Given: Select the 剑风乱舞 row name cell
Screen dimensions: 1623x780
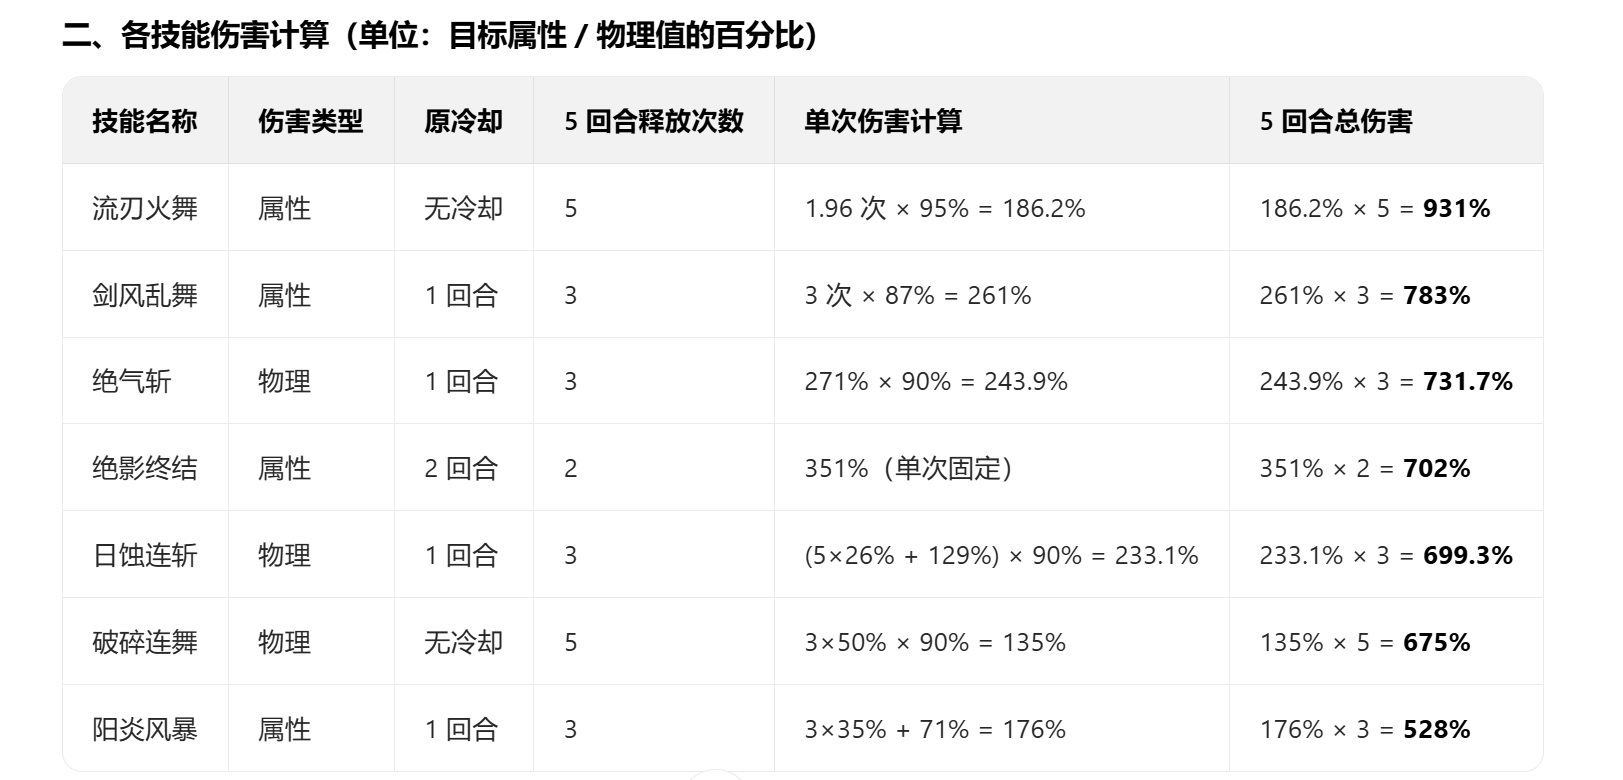Looking at the screenshot, I should (145, 295).
